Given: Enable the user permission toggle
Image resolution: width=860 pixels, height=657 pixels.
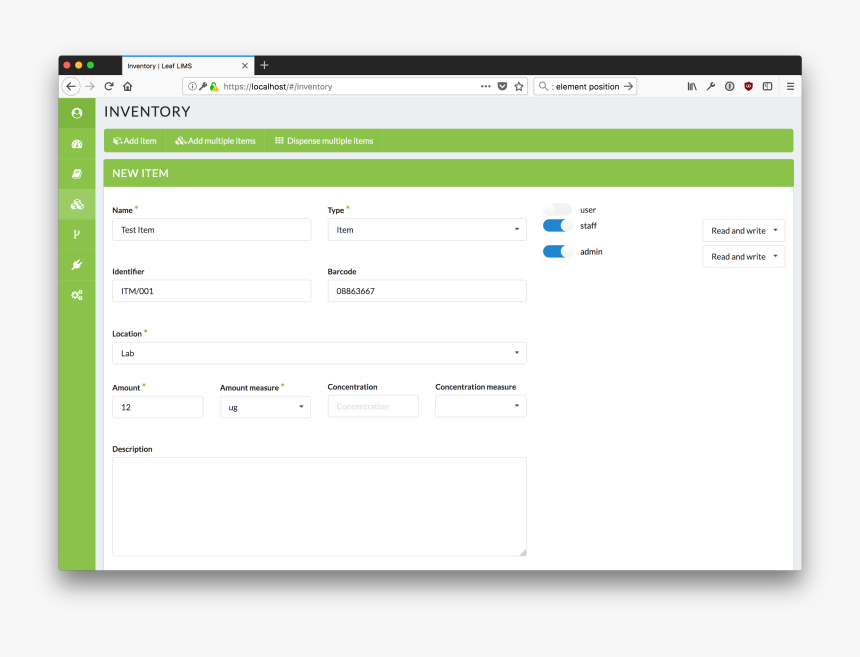Looking at the screenshot, I should (x=557, y=210).
